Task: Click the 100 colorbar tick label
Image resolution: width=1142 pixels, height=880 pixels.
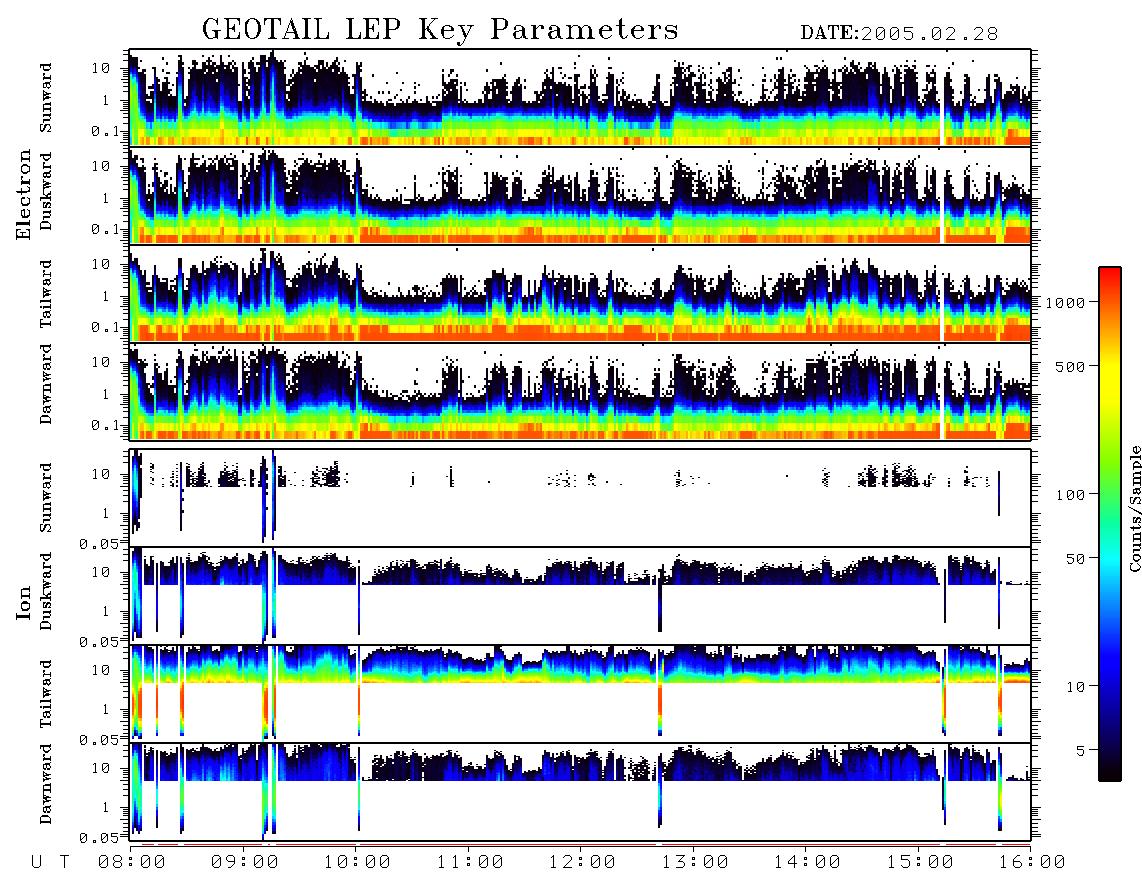Action: tap(1070, 495)
